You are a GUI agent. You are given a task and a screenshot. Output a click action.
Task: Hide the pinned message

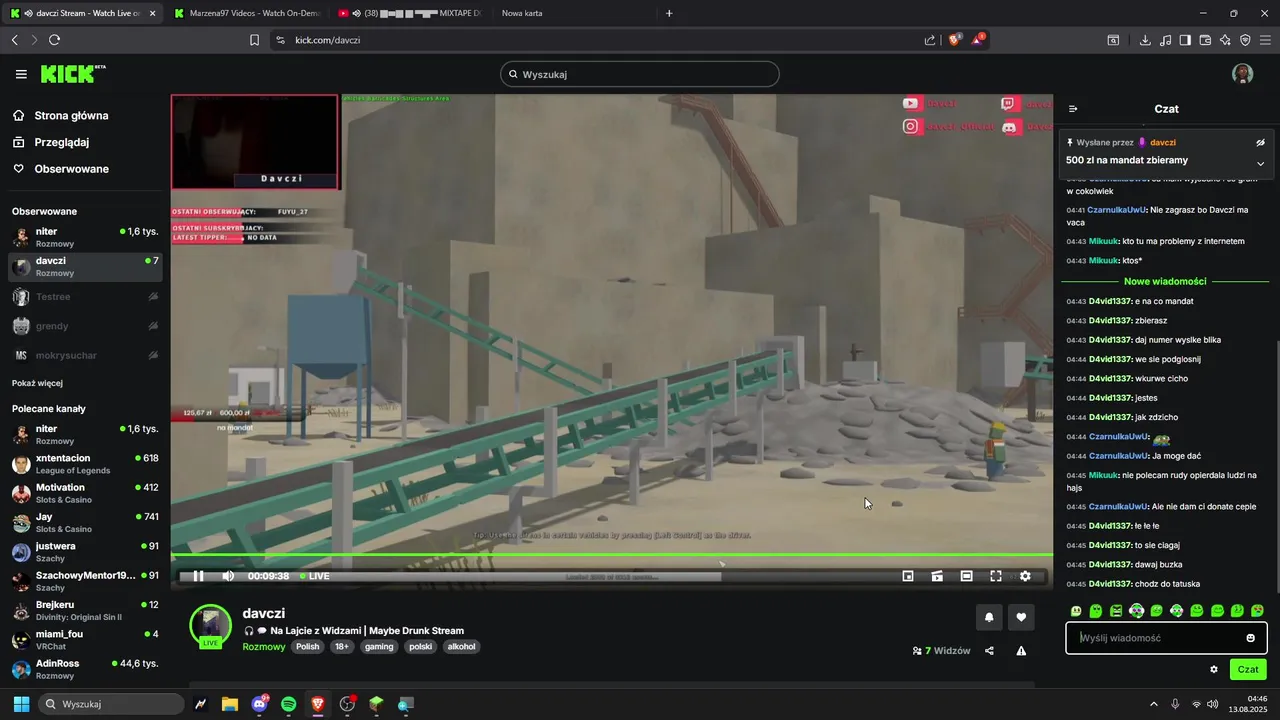(1260, 142)
